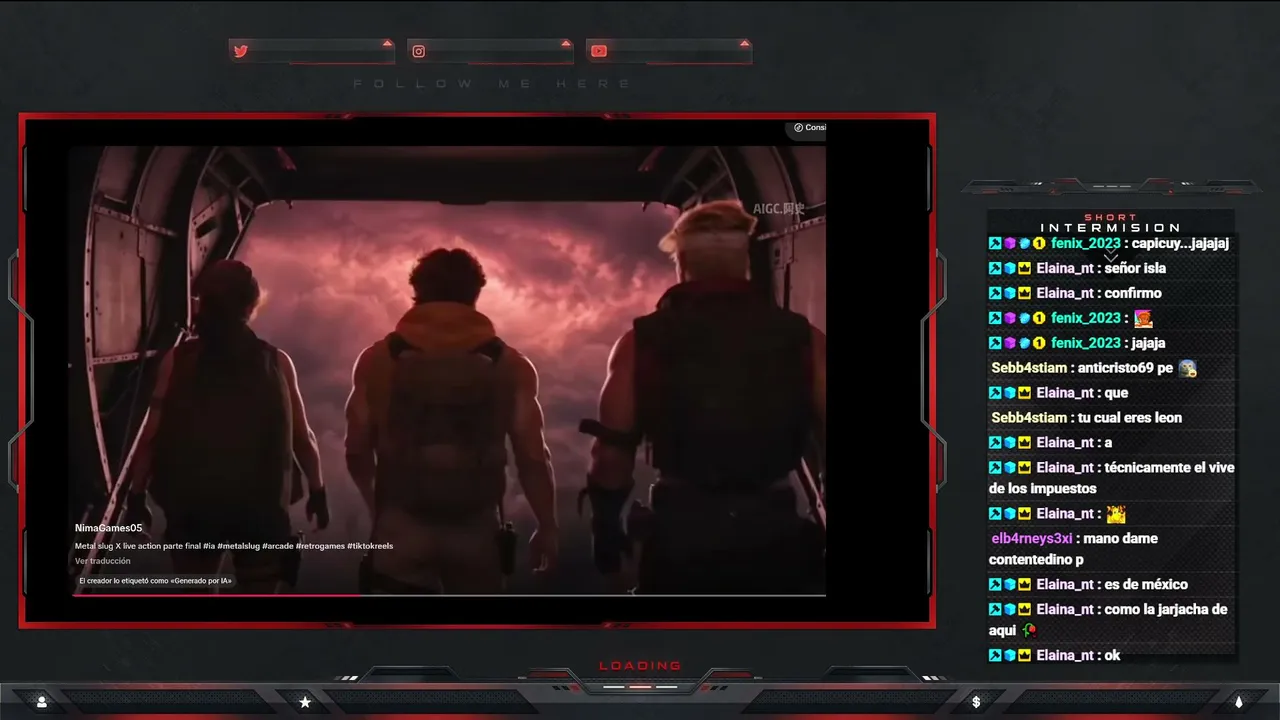The height and width of the screenshot is (720, 1280).
Task: Open the #arcade hashtag
Action: pyautogui.click(x=278, y=546)
